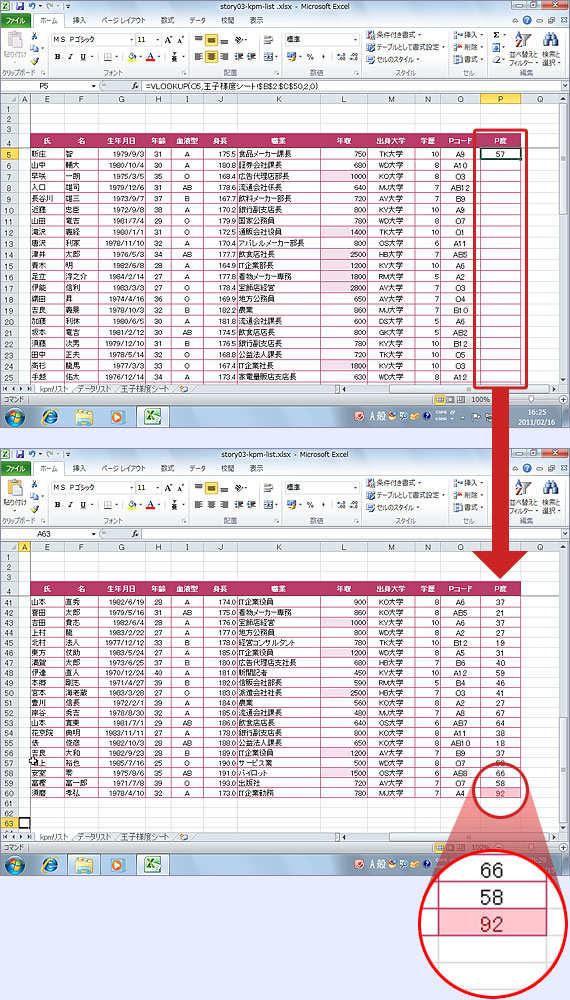Open the MS Pゴシック font dropdown in P5 window
570x1000 pixels.
pyautogui.click(x=131, y=40)
